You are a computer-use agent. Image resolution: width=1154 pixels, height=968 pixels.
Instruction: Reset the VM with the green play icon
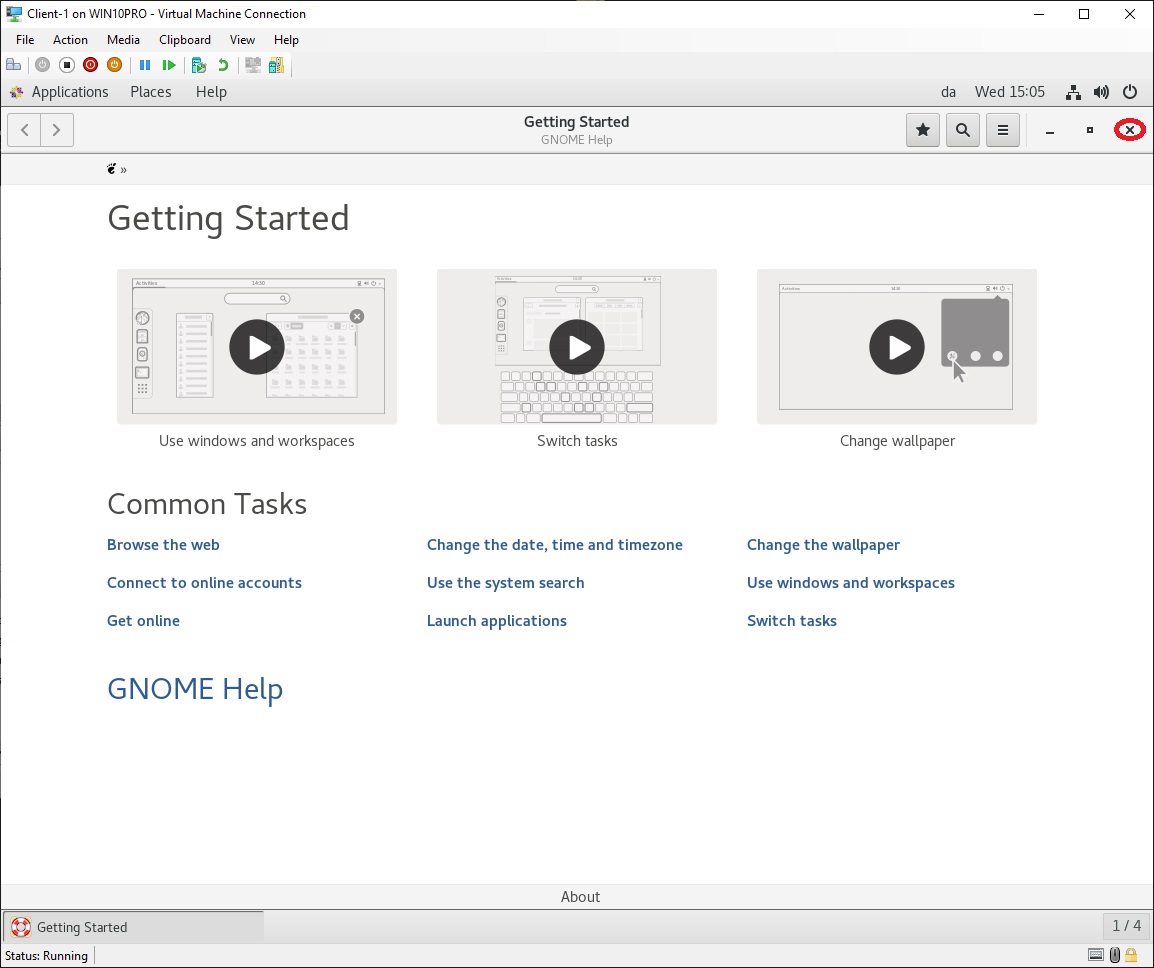169,65
